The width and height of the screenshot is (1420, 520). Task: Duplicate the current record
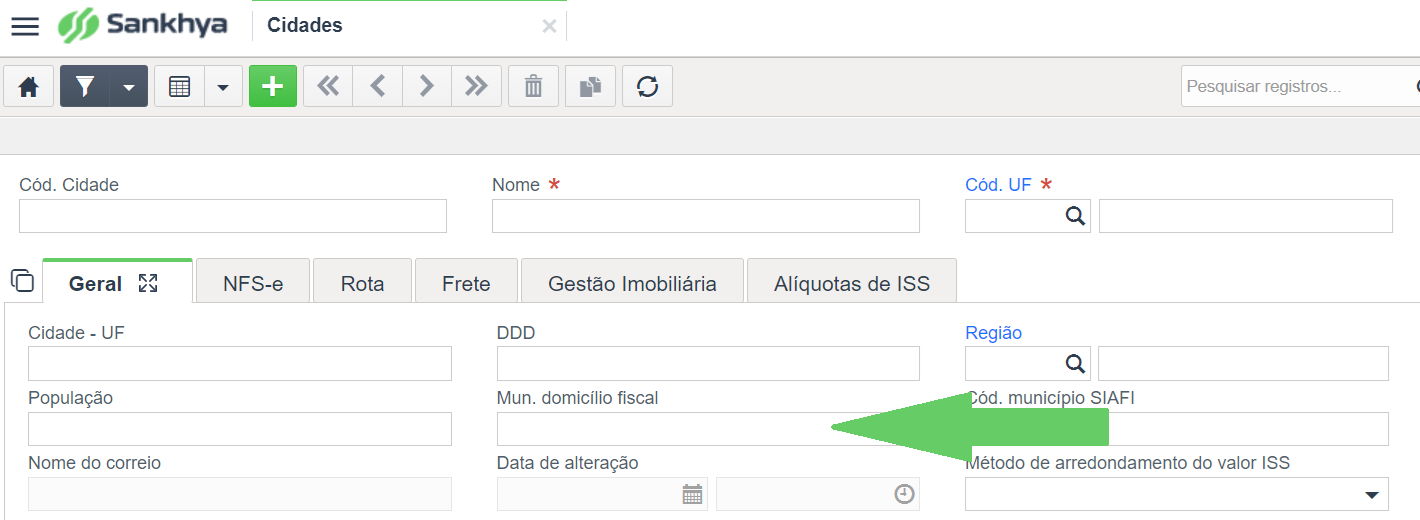(591, 86)
